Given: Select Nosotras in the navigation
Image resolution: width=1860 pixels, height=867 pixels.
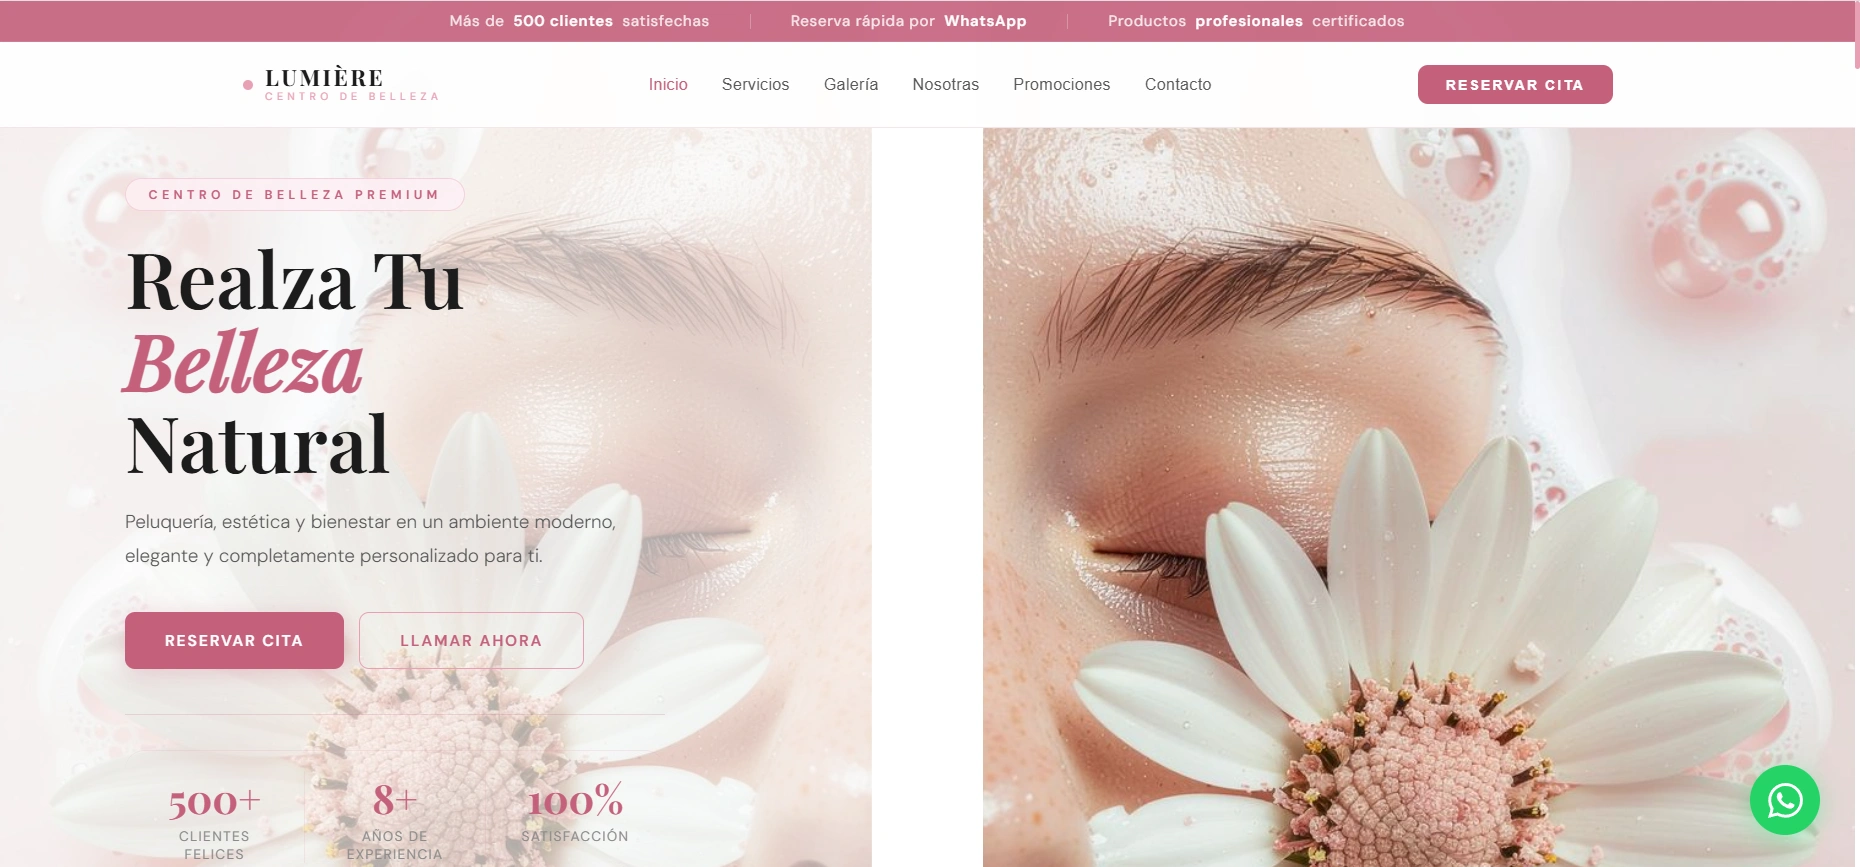Looking at the screenshot, I should pyautogui.click(x=945, y=85).
